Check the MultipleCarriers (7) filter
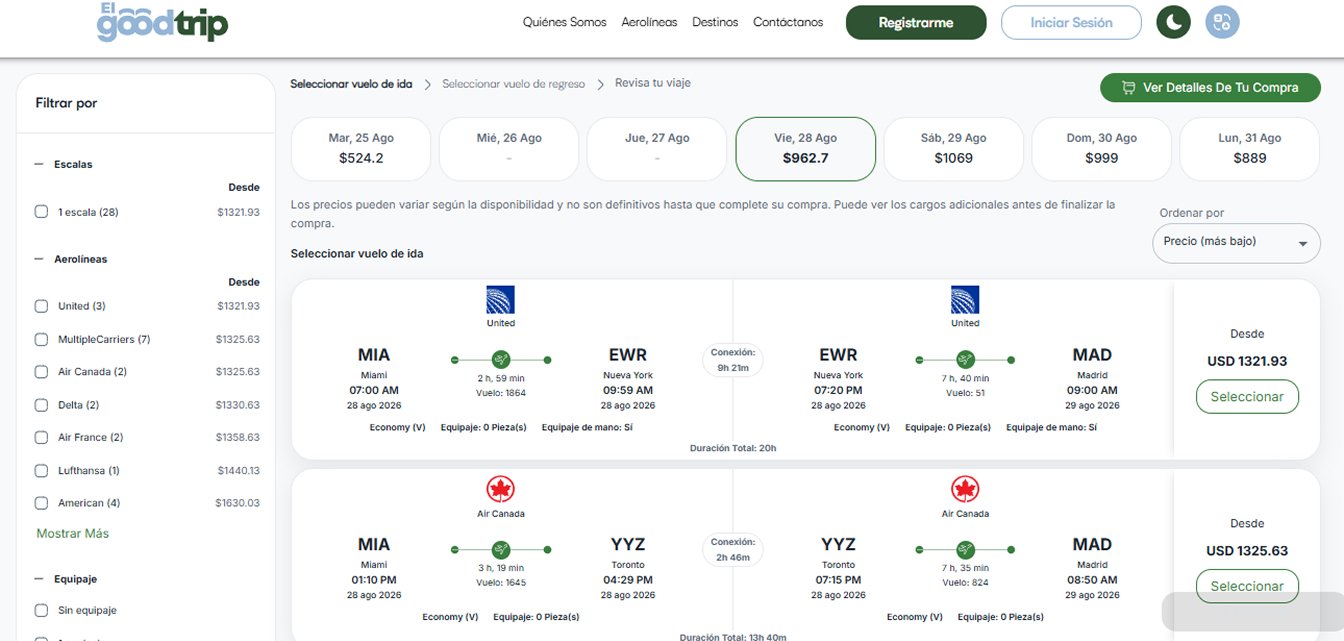 pos(41,339)
